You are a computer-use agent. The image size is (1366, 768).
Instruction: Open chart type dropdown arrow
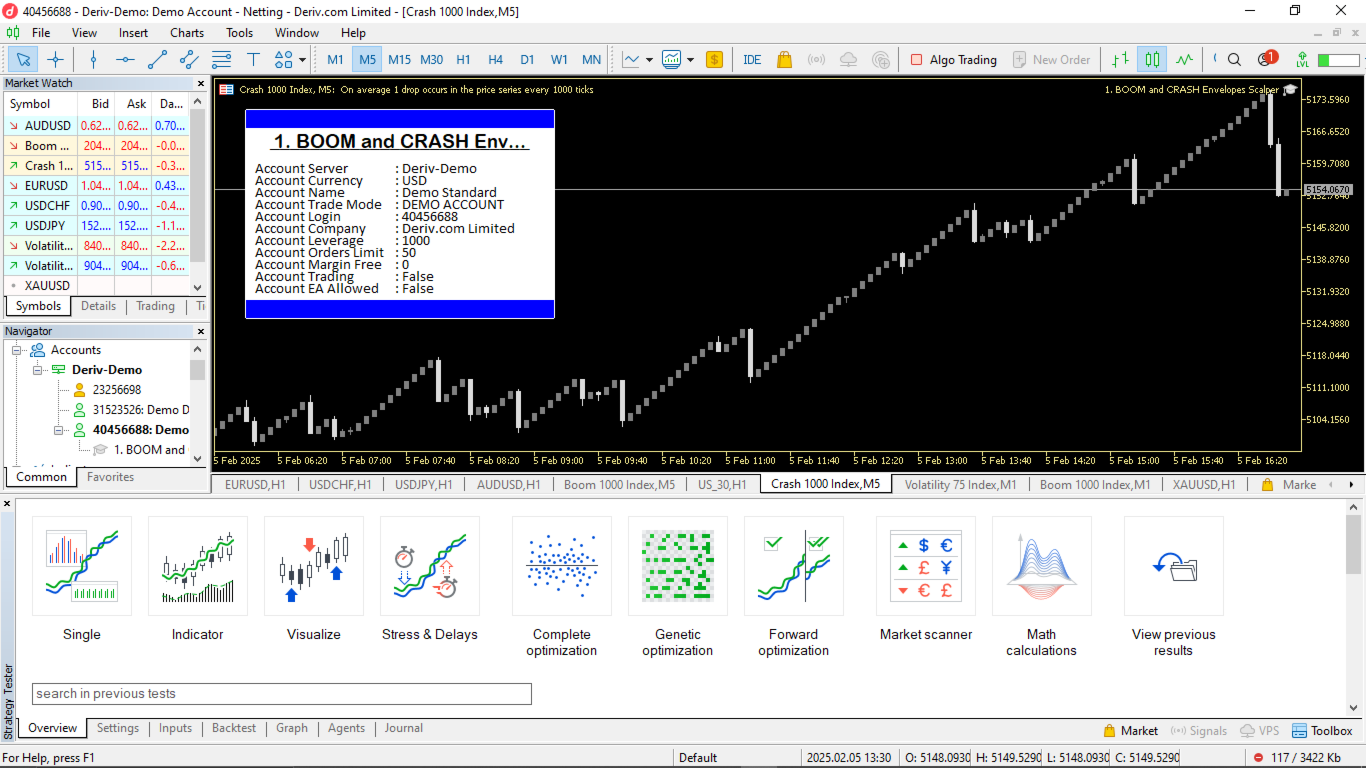[649, 60]
